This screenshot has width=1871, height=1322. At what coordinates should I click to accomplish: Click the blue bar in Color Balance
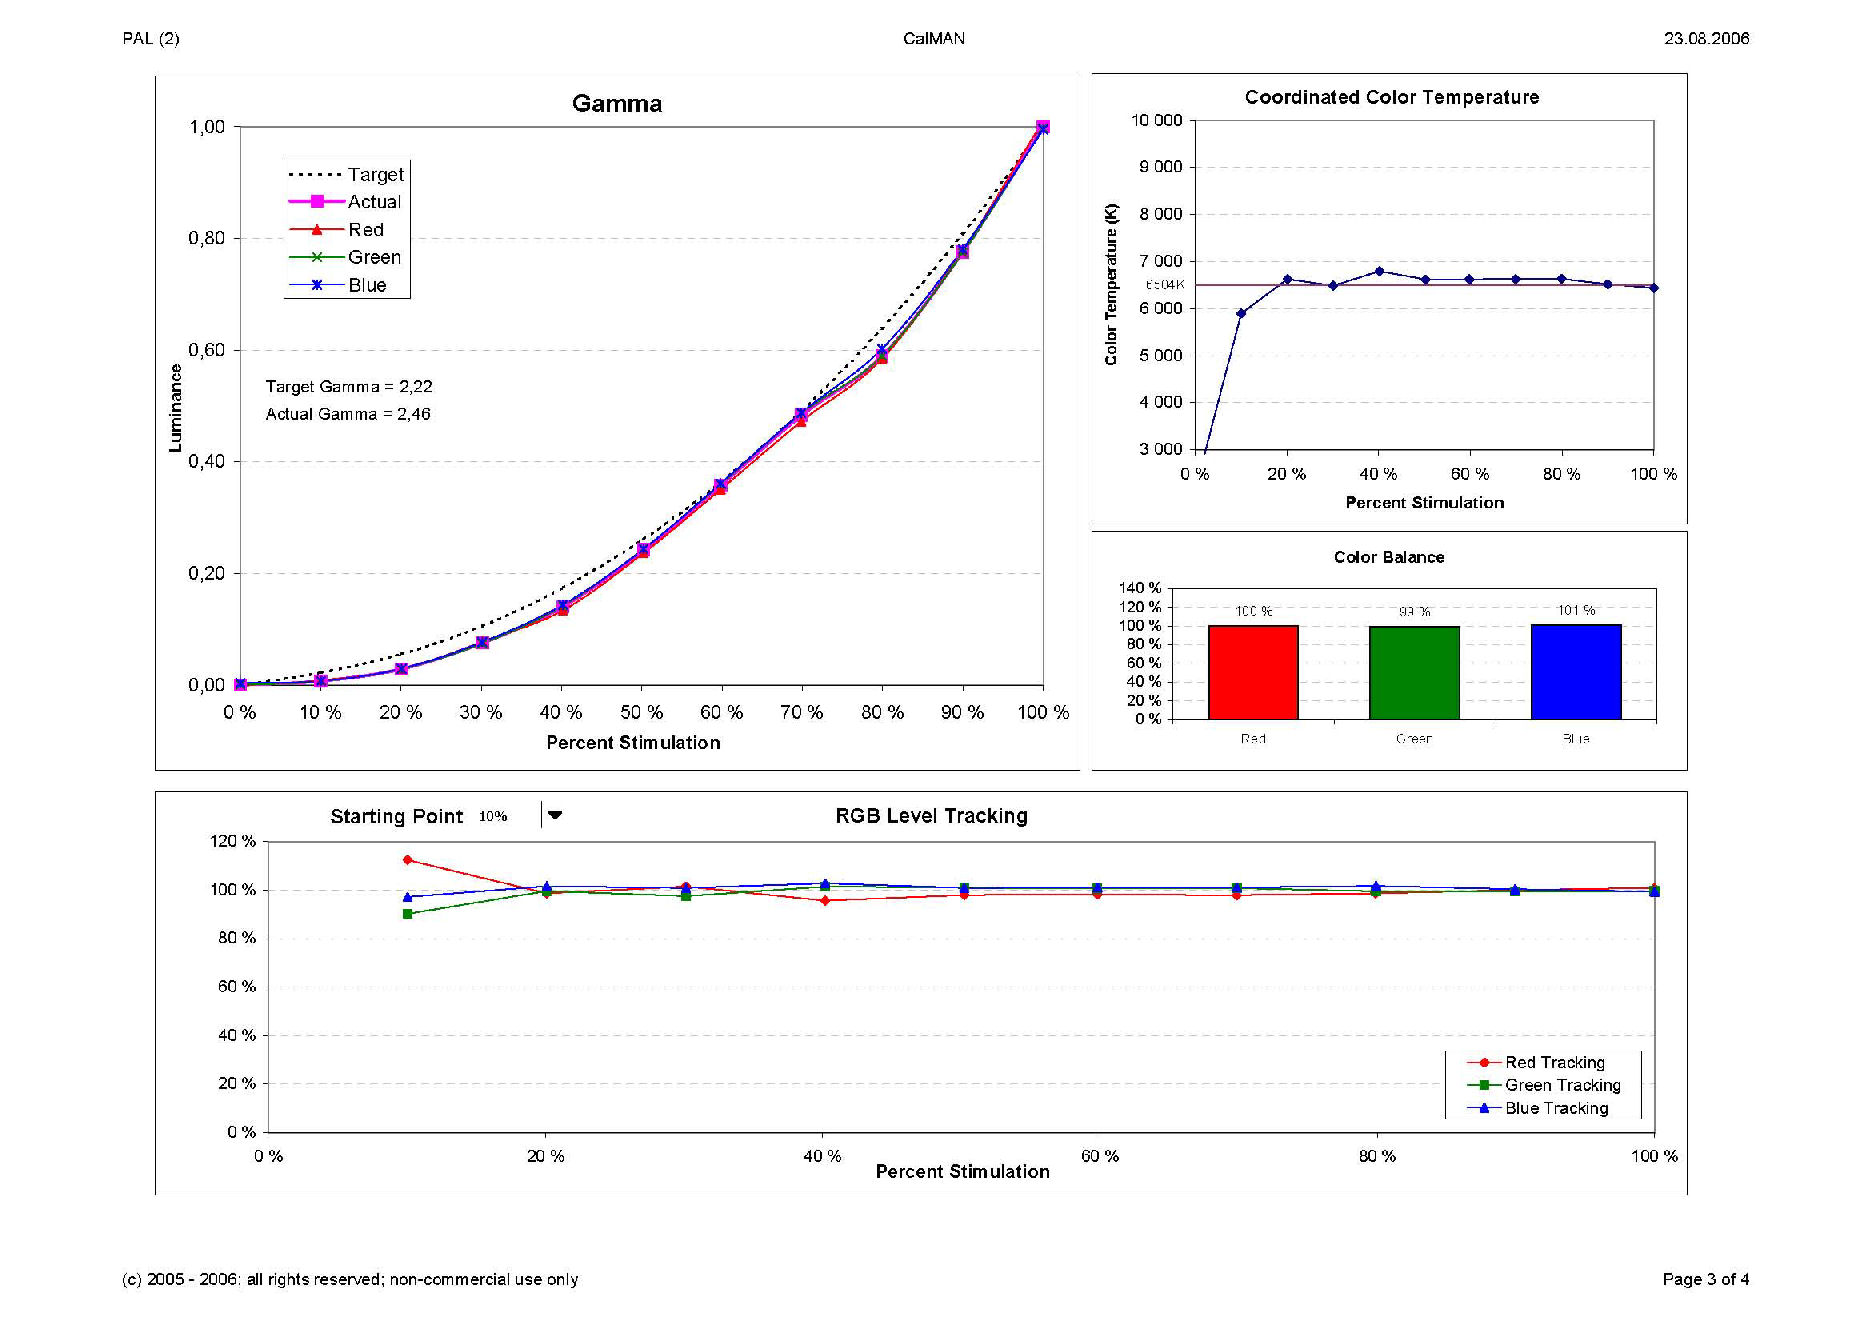[x=1576, y=671]
